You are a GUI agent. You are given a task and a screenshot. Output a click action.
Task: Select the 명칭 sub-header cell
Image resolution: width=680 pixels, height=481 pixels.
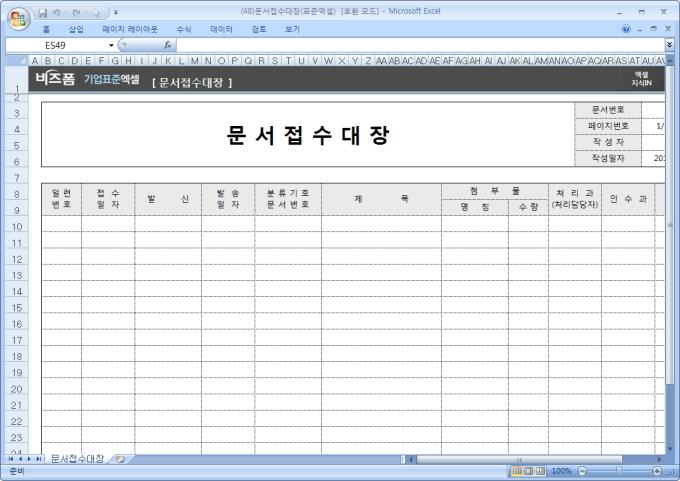click(x=475, y=207)
